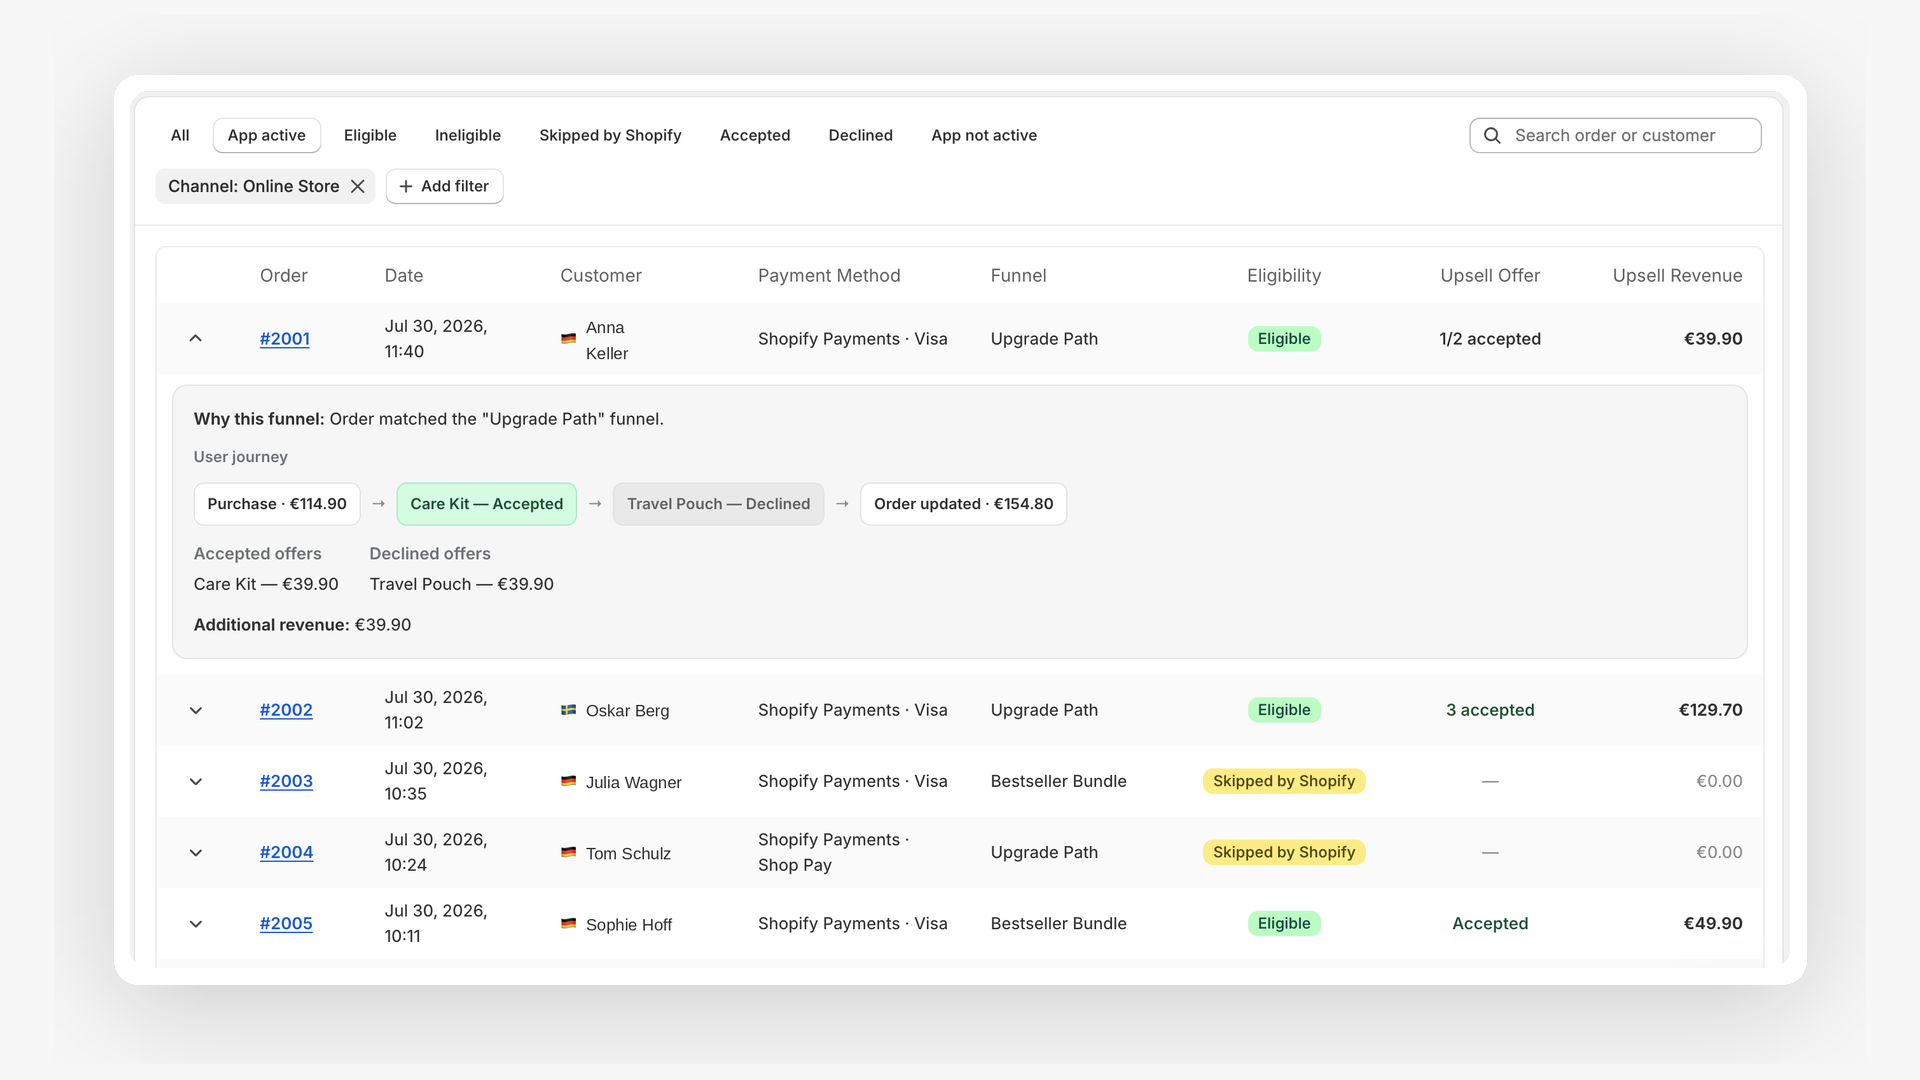This screenshot has height=1080, width=1920.
Task: Click the Additional revenue: €39.90 text
Action: (302, 625)
